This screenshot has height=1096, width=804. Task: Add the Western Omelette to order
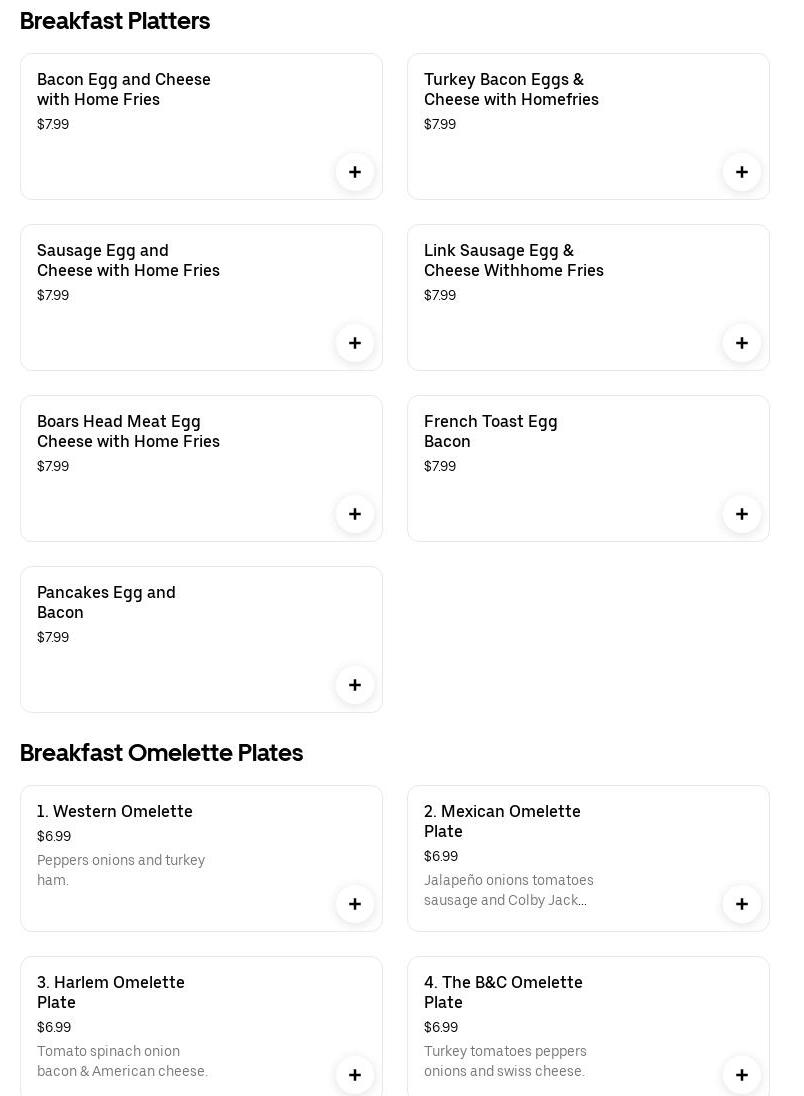click(355, 904)
